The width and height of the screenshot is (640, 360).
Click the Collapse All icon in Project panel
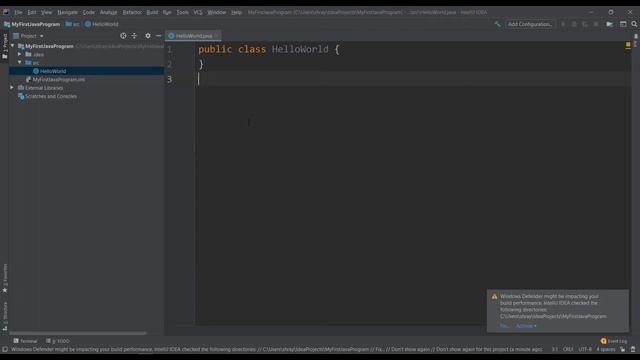pos(134,36)
